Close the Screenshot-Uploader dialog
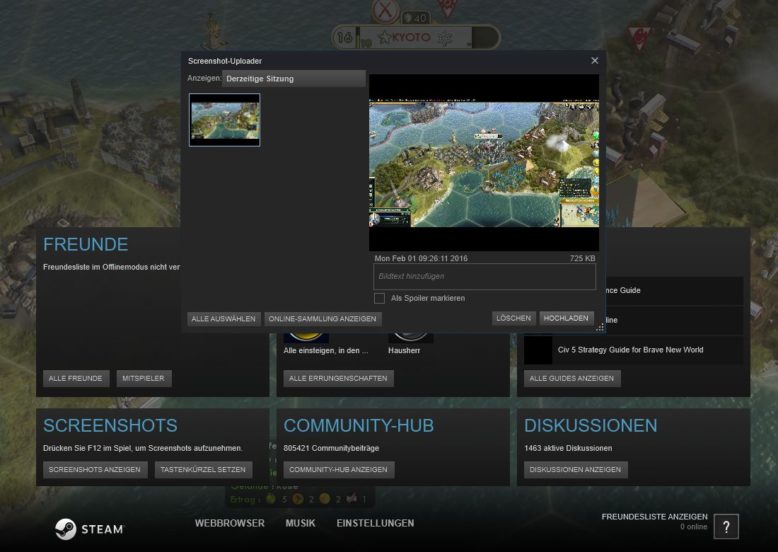This screenshot has width=778, height=552. 594,61
